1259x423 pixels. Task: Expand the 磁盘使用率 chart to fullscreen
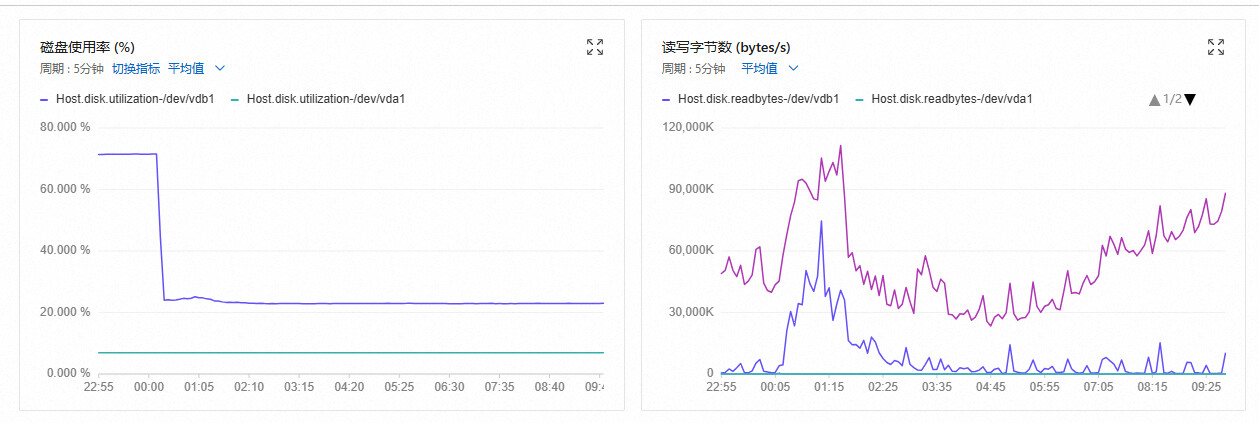tap(595, 47)
